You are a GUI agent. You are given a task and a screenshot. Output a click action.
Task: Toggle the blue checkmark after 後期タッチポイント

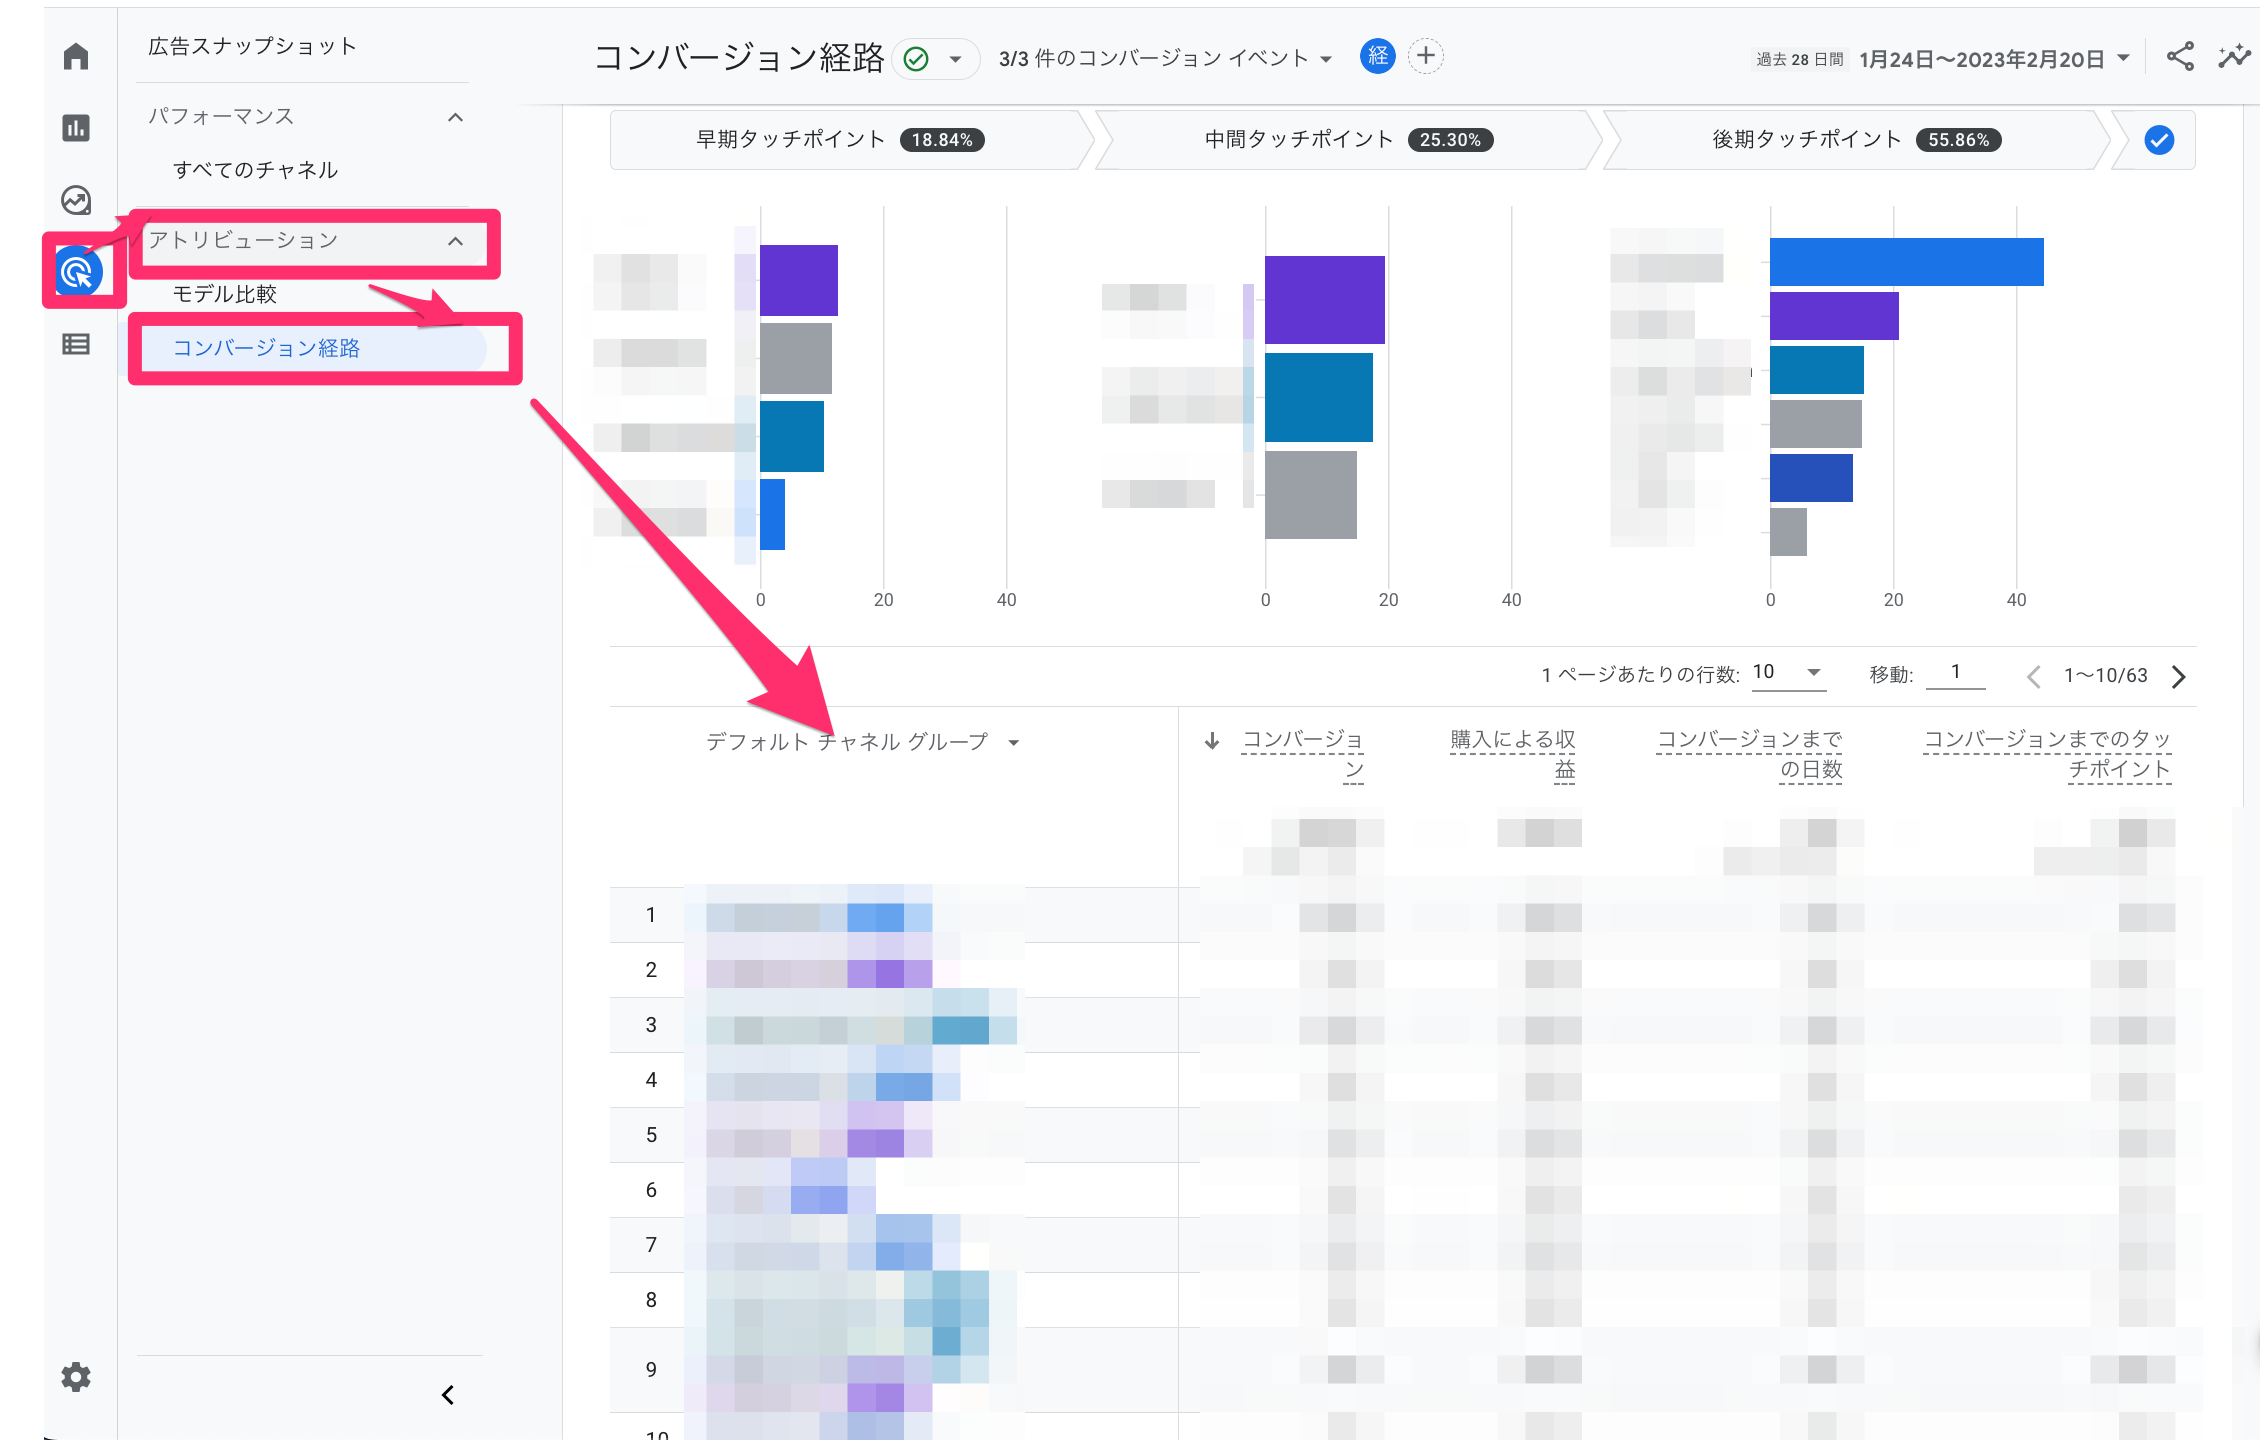click(2159, 140)
